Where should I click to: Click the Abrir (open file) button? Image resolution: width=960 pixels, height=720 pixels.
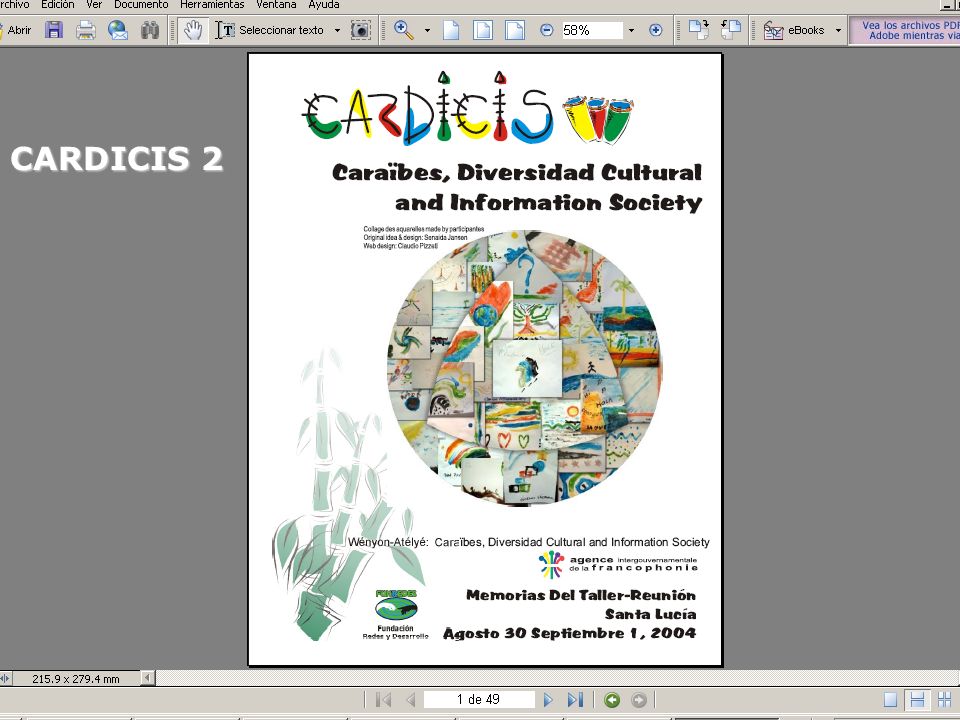pyautogui.click(x=17, y=30)
